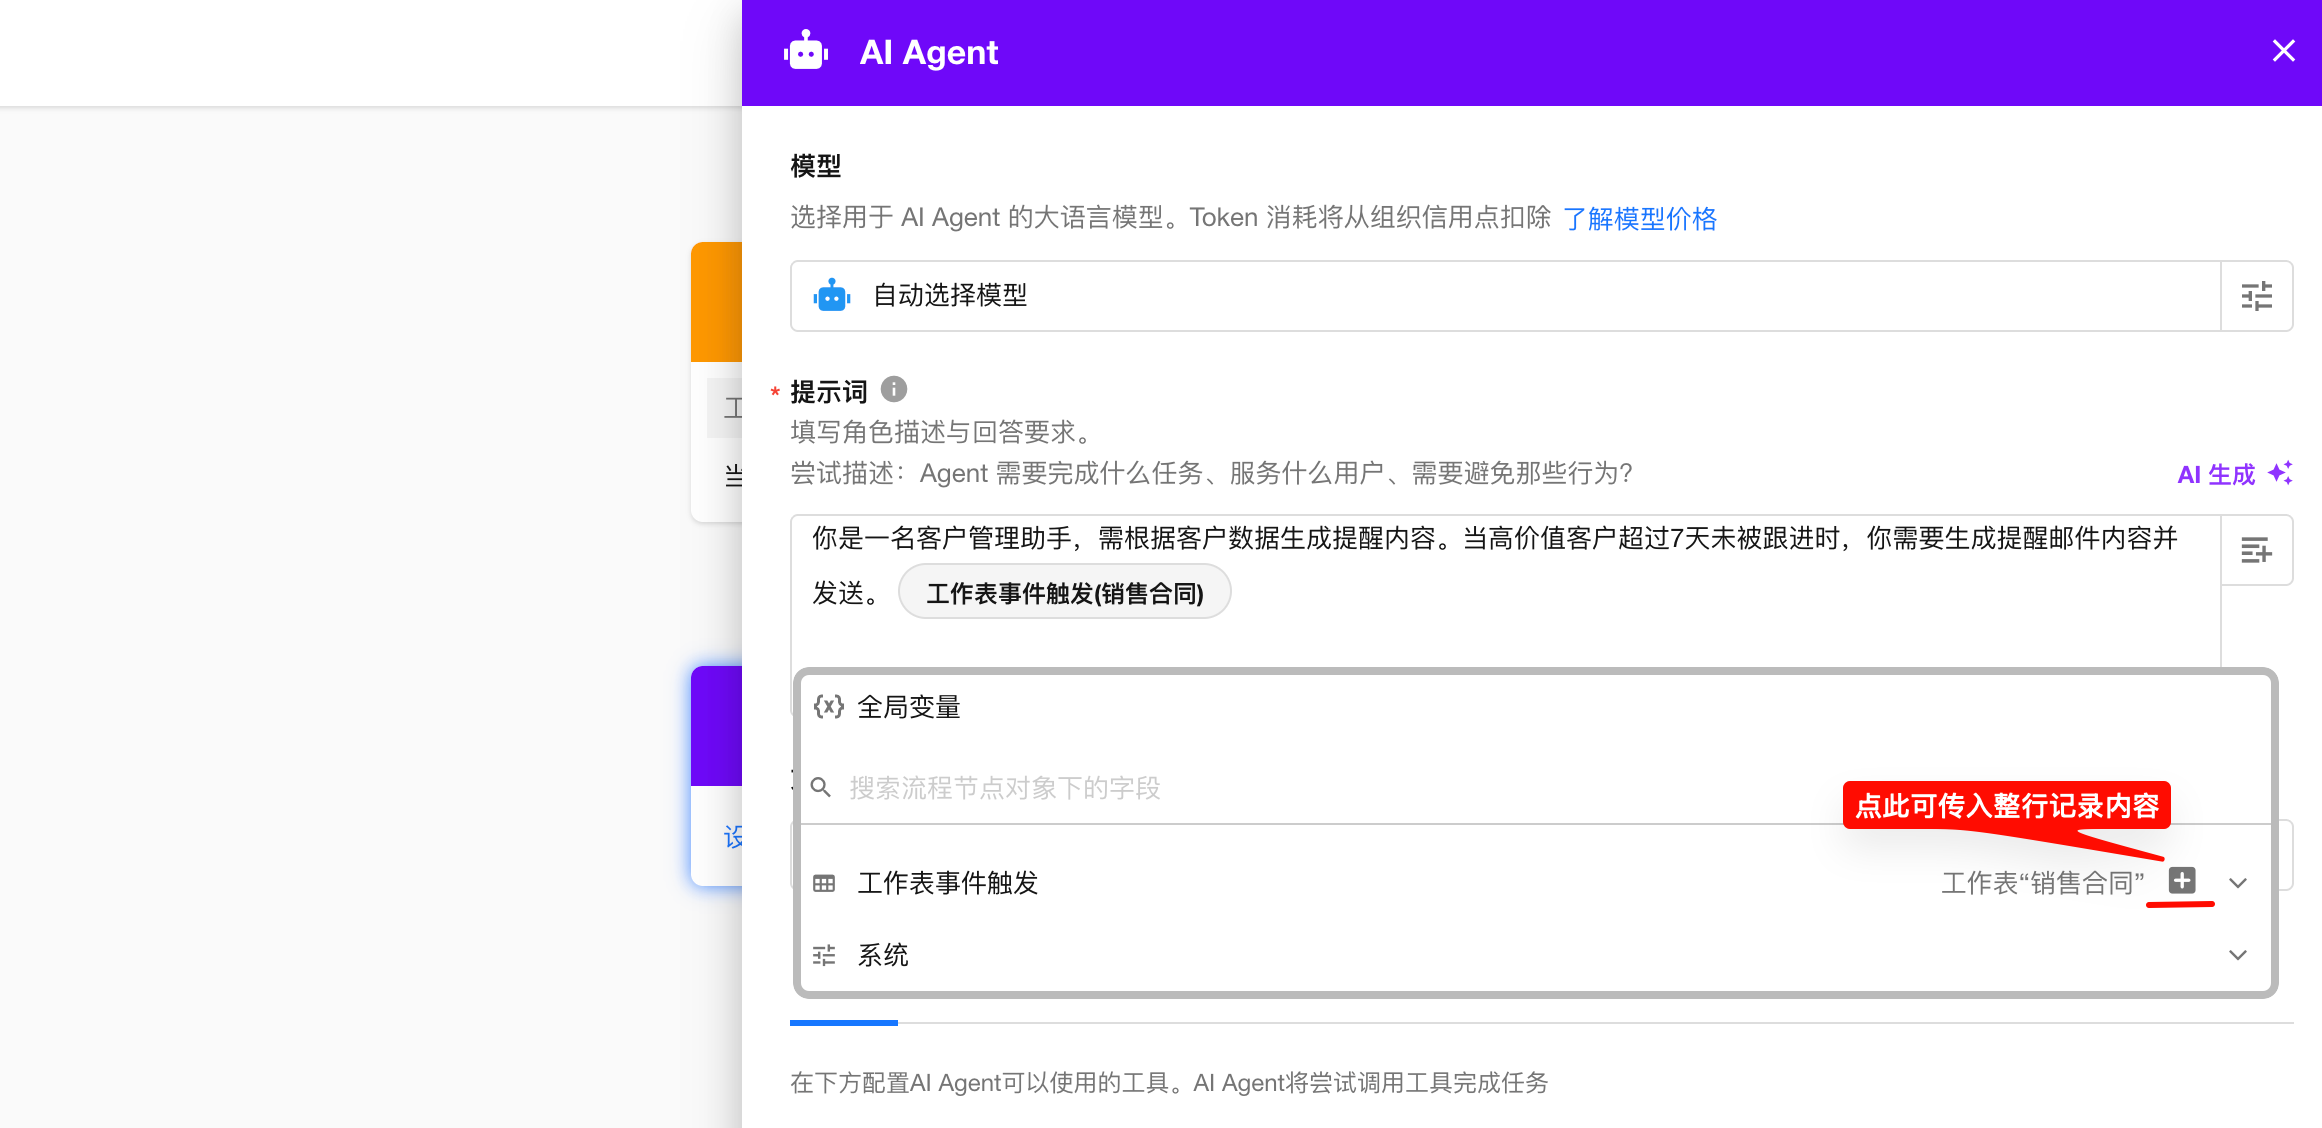Screen dimensions: 2322x1128
Task: Select the 工作表事件触发 list item
Action: click(947, 883)
